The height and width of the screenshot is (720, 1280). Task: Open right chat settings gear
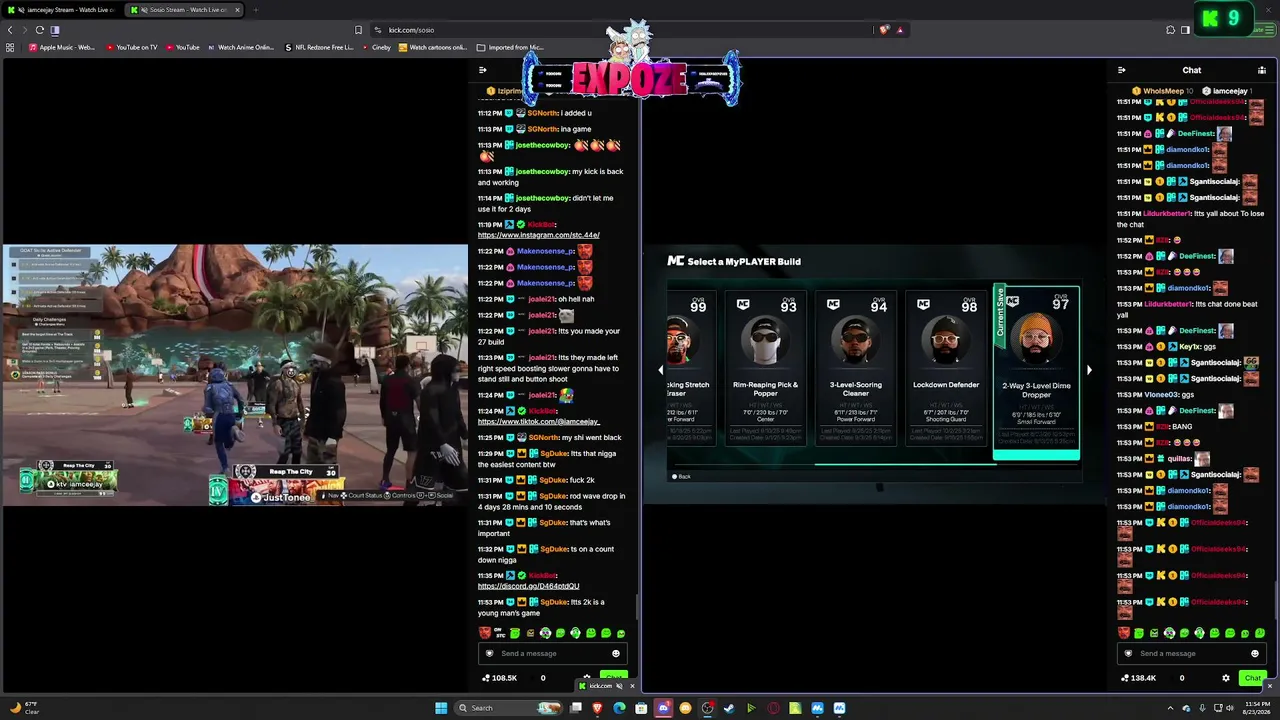[1226, 678]
